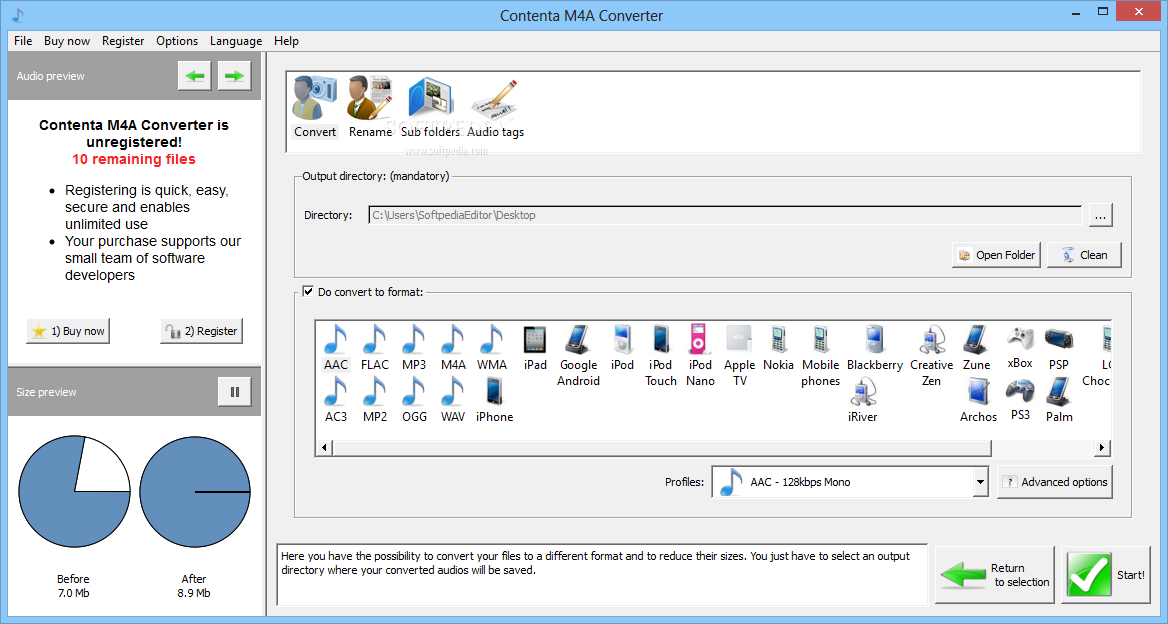Choose the Creative Zen profile
This screenshot has height=624, width=1168.
point(931,356)
